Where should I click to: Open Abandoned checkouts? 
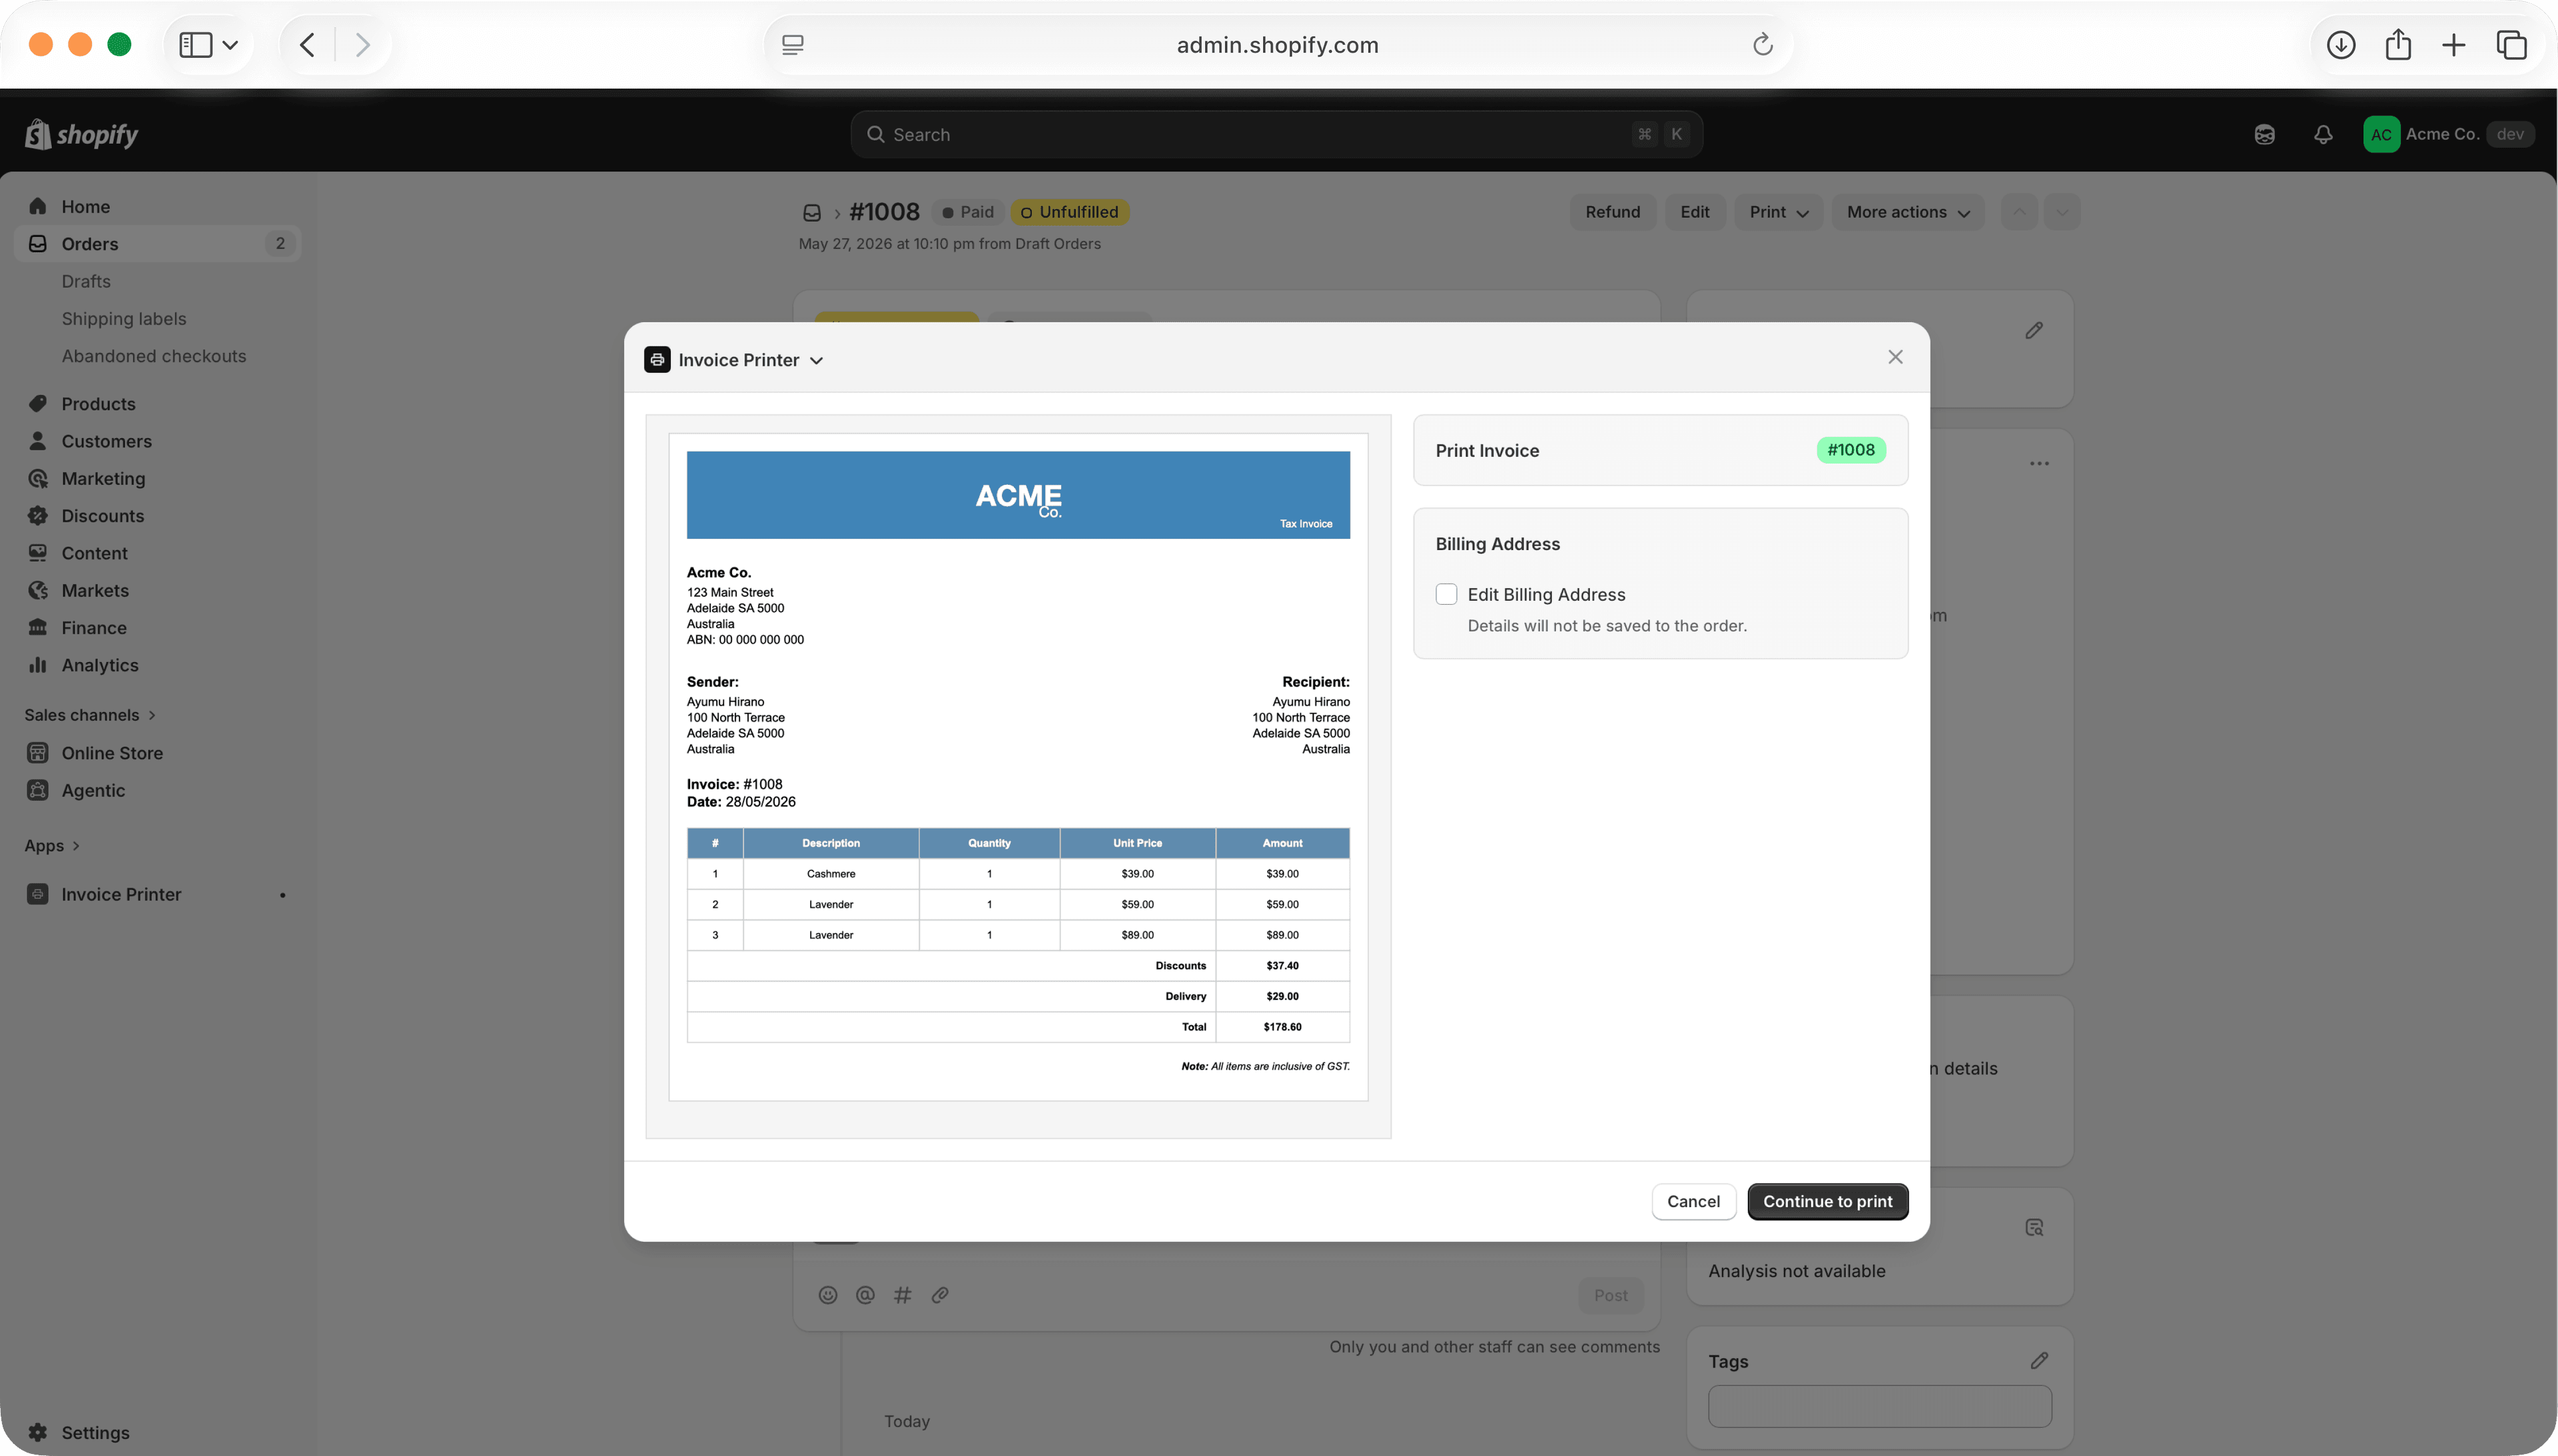pos(154,356)
